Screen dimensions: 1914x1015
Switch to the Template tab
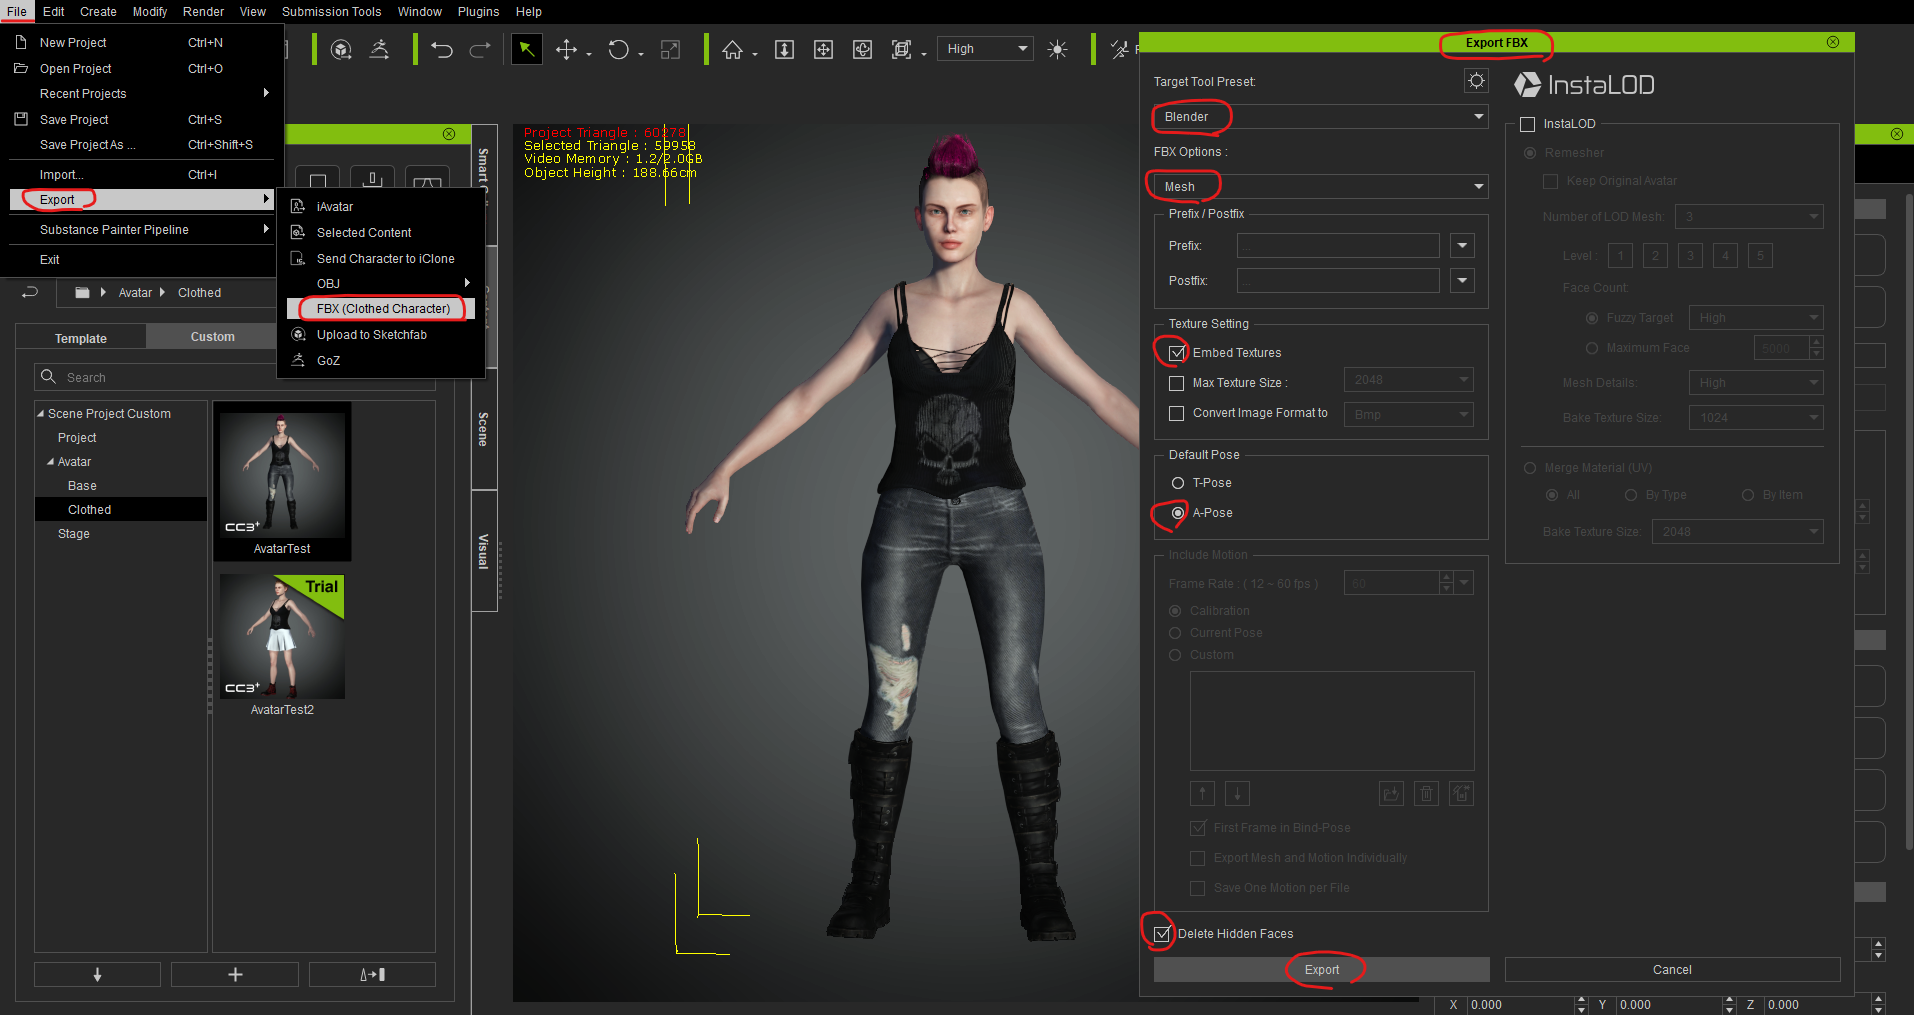81,338
